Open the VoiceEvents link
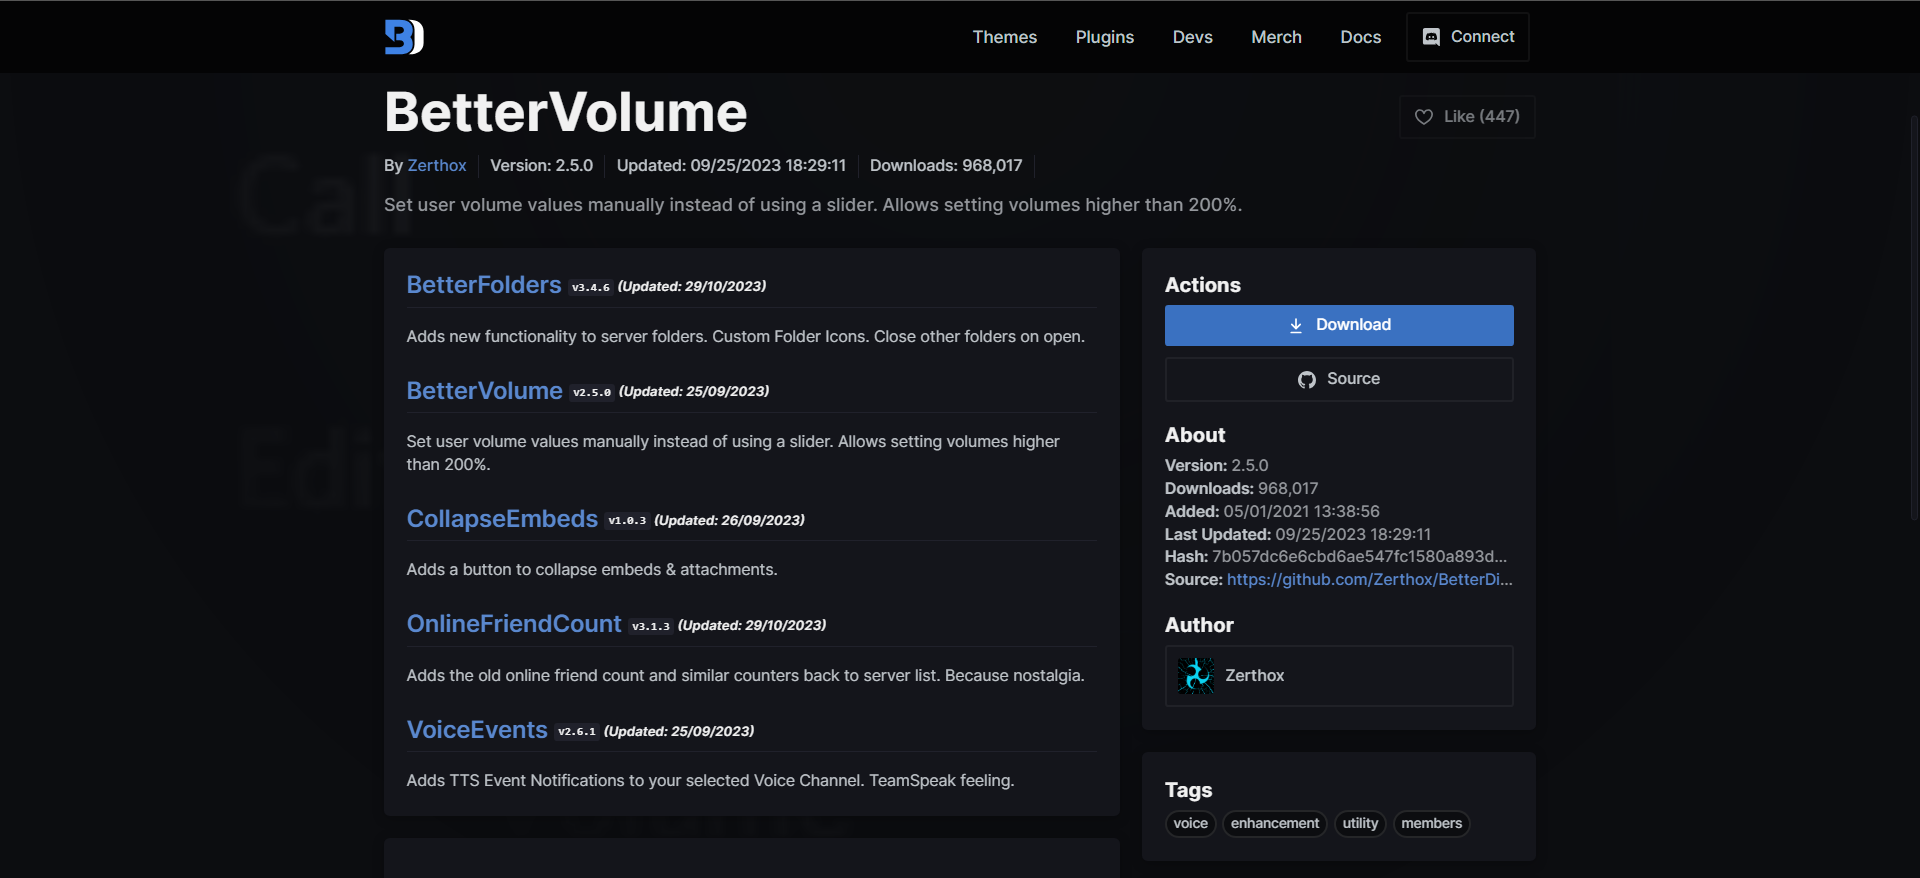This screenshot has height=878, width=1920. (477, 730)
